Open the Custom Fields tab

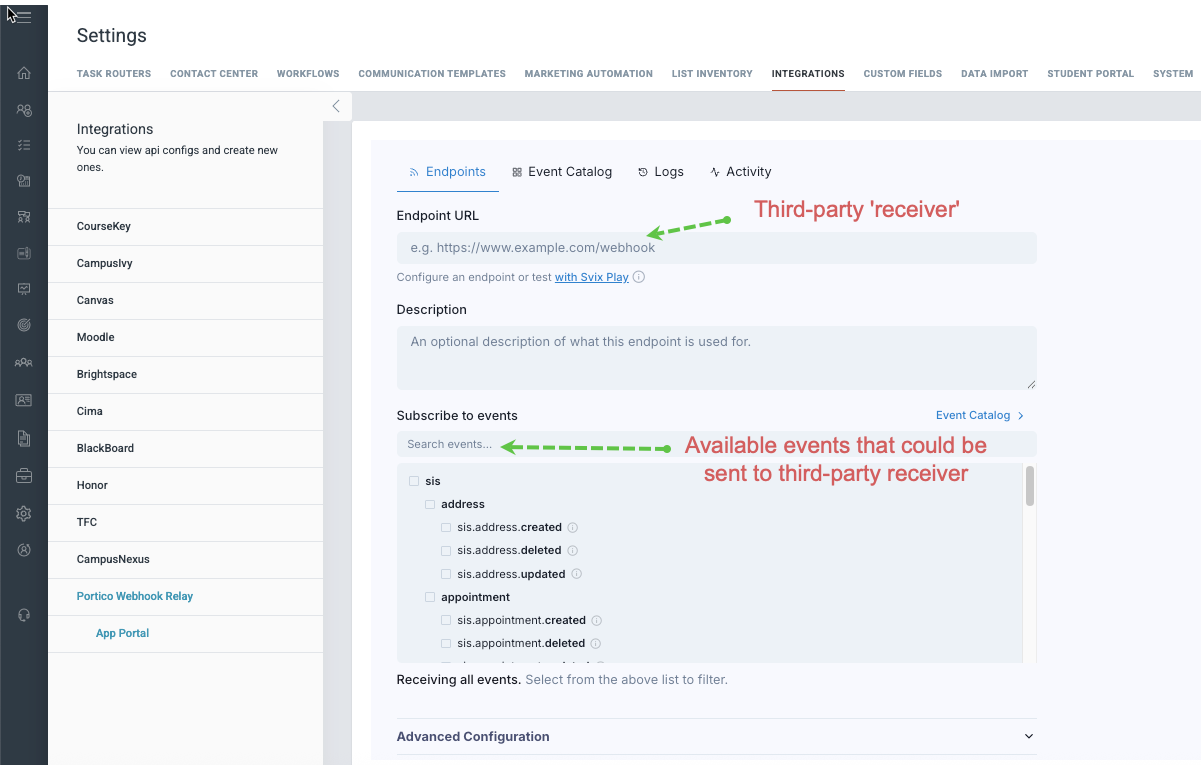click(x=903, y=74)
